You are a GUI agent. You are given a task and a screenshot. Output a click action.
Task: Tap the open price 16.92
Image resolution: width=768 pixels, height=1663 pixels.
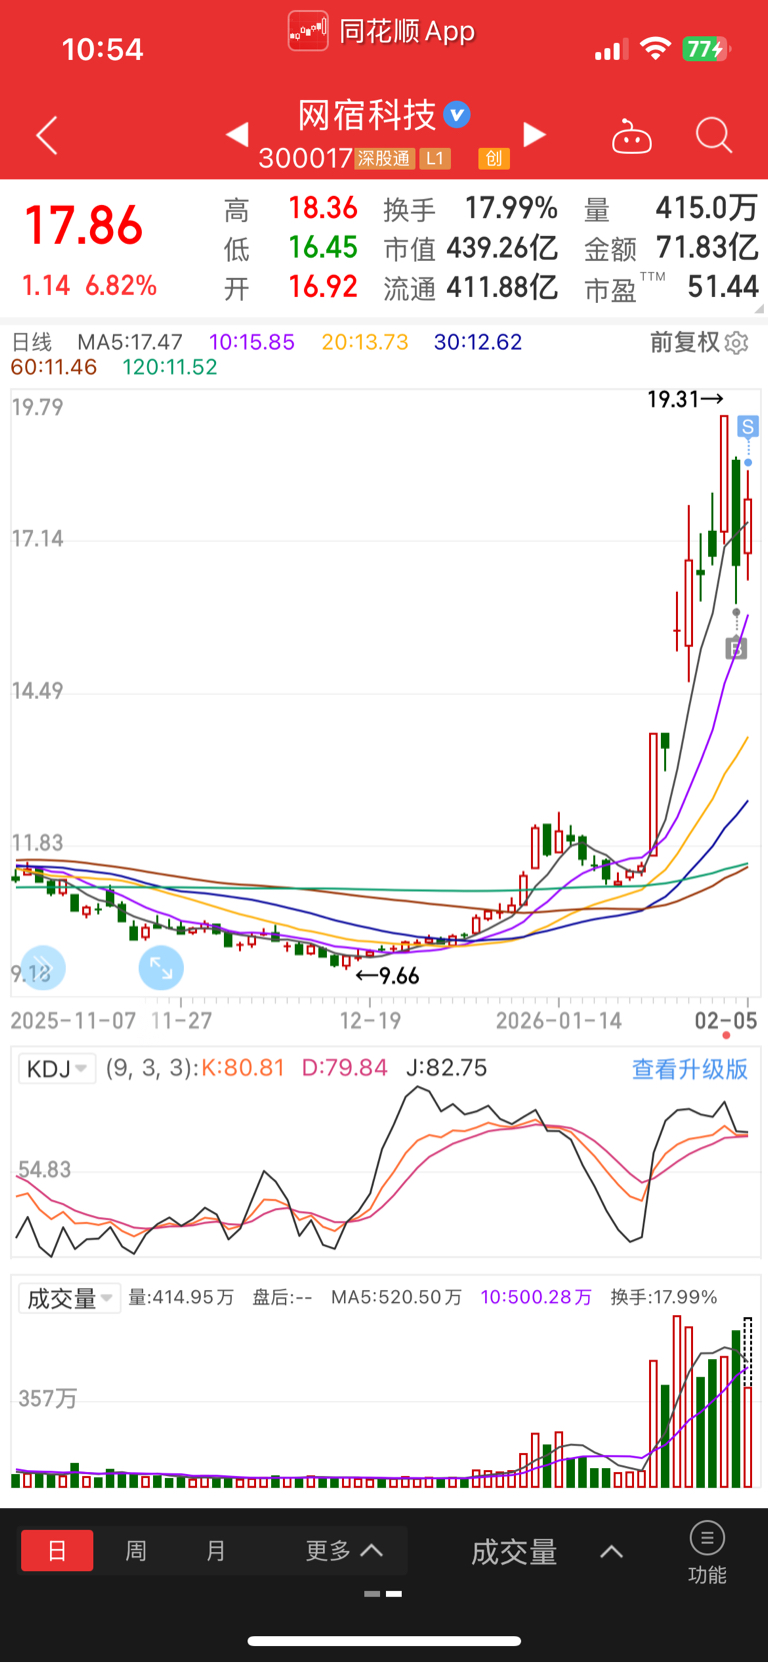[323, 287]
